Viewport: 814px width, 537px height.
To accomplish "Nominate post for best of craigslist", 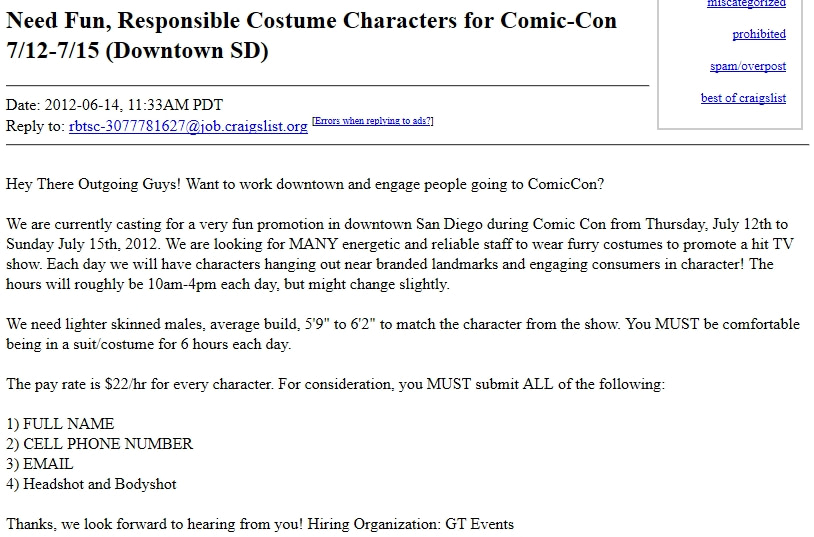I will 743,98.
